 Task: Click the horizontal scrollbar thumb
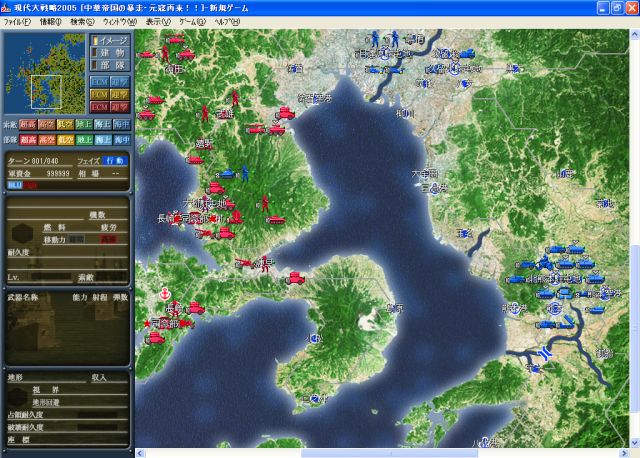tap(389, 453)
